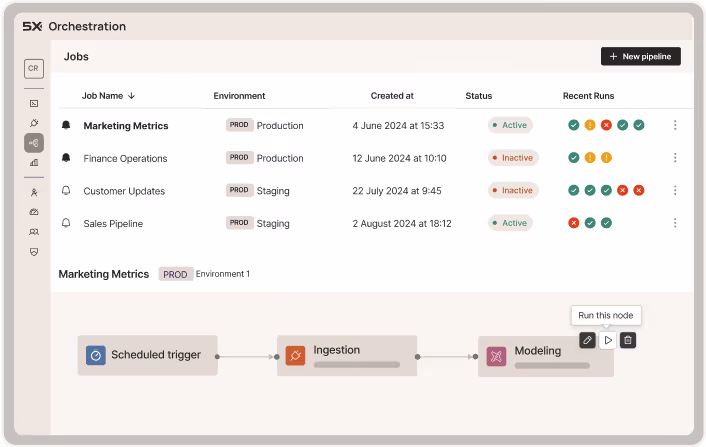Click PROD tag in Marketing Metrics row
706x447 pixels.
tap(239, 125)
